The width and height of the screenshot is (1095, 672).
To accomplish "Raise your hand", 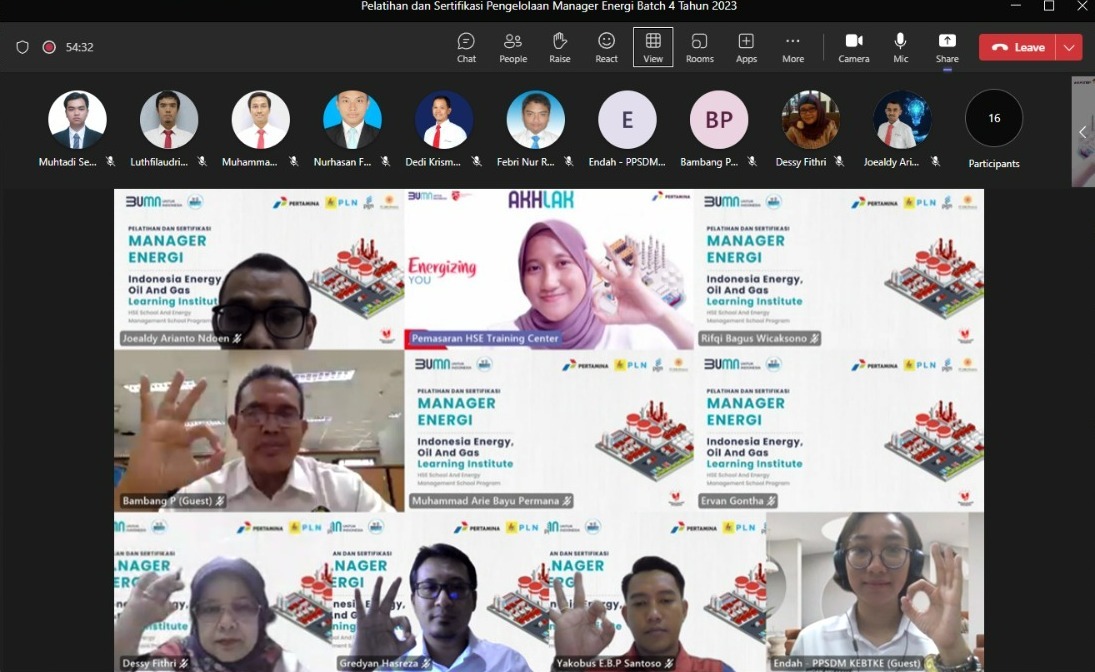I will pyautogui.click(x=559, y=46).
